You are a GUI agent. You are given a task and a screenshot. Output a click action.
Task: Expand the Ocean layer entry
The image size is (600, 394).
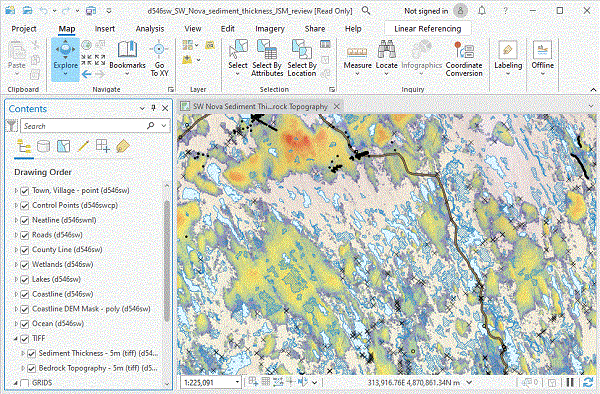(x=16, y=324)
